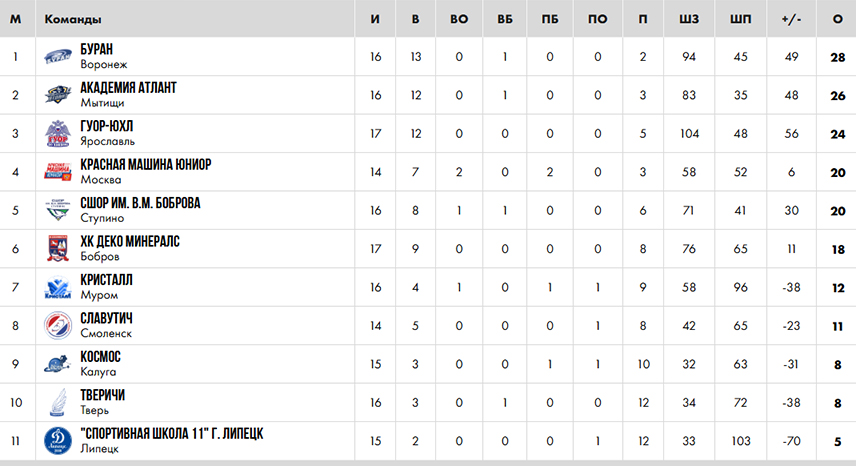856x466 pixels.
Task: Open the КРАСНАЯ МАШИНА ЮНИОР team link
Action: pos(146,164)
